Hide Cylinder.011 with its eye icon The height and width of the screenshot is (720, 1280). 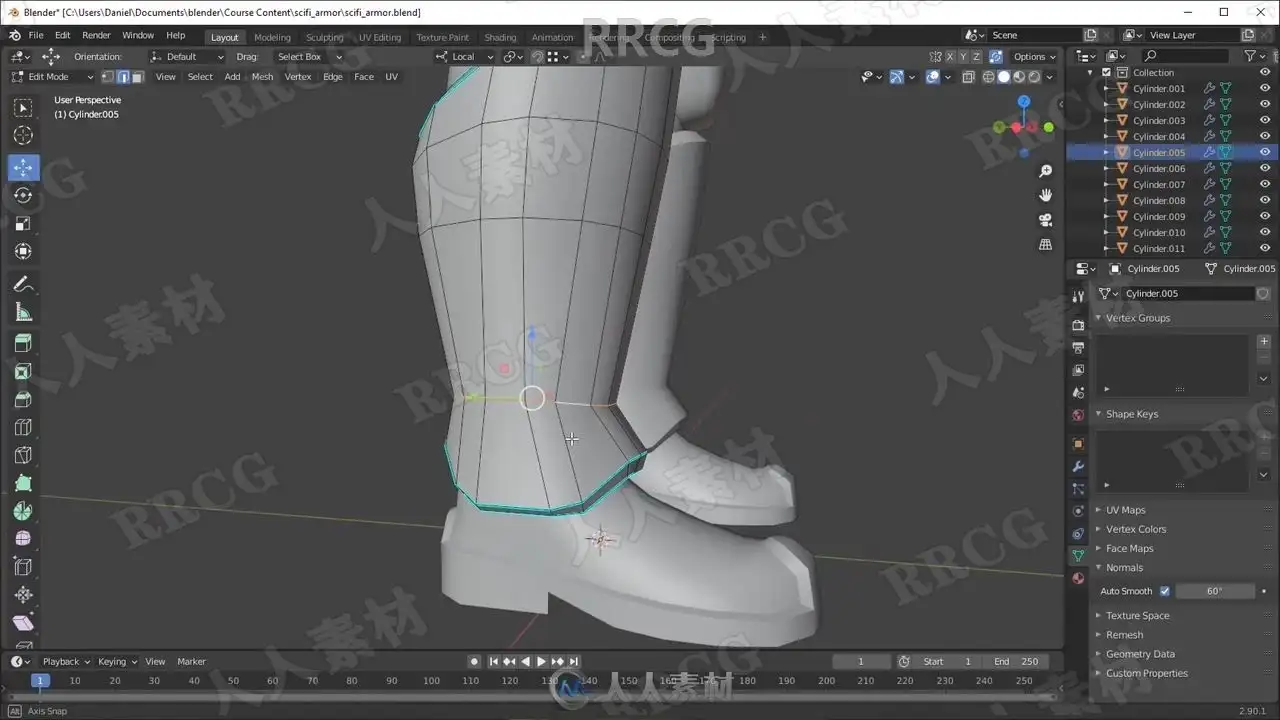point(1265,249)
